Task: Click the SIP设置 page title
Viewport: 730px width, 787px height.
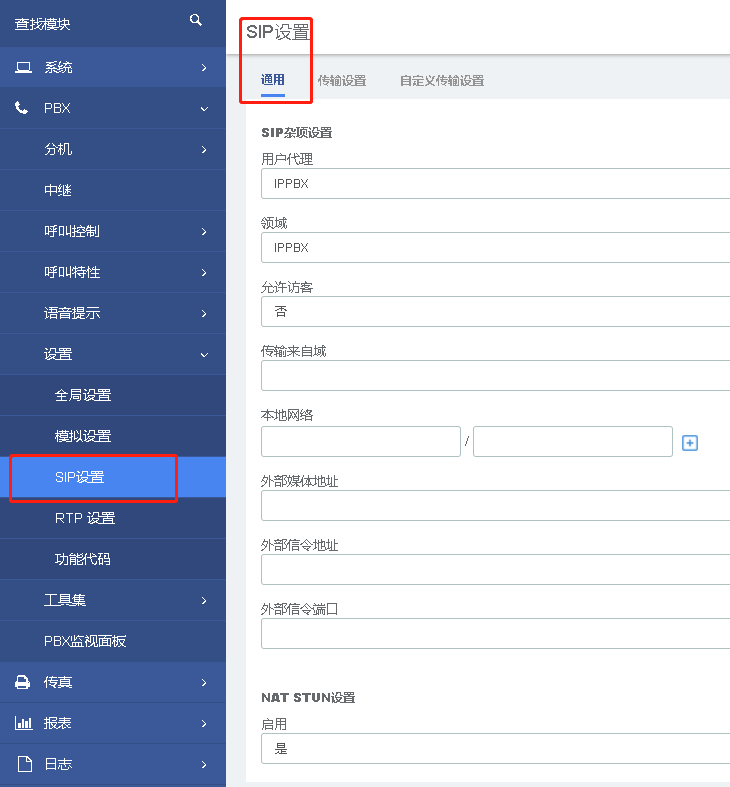Action: tap(278, 32)
